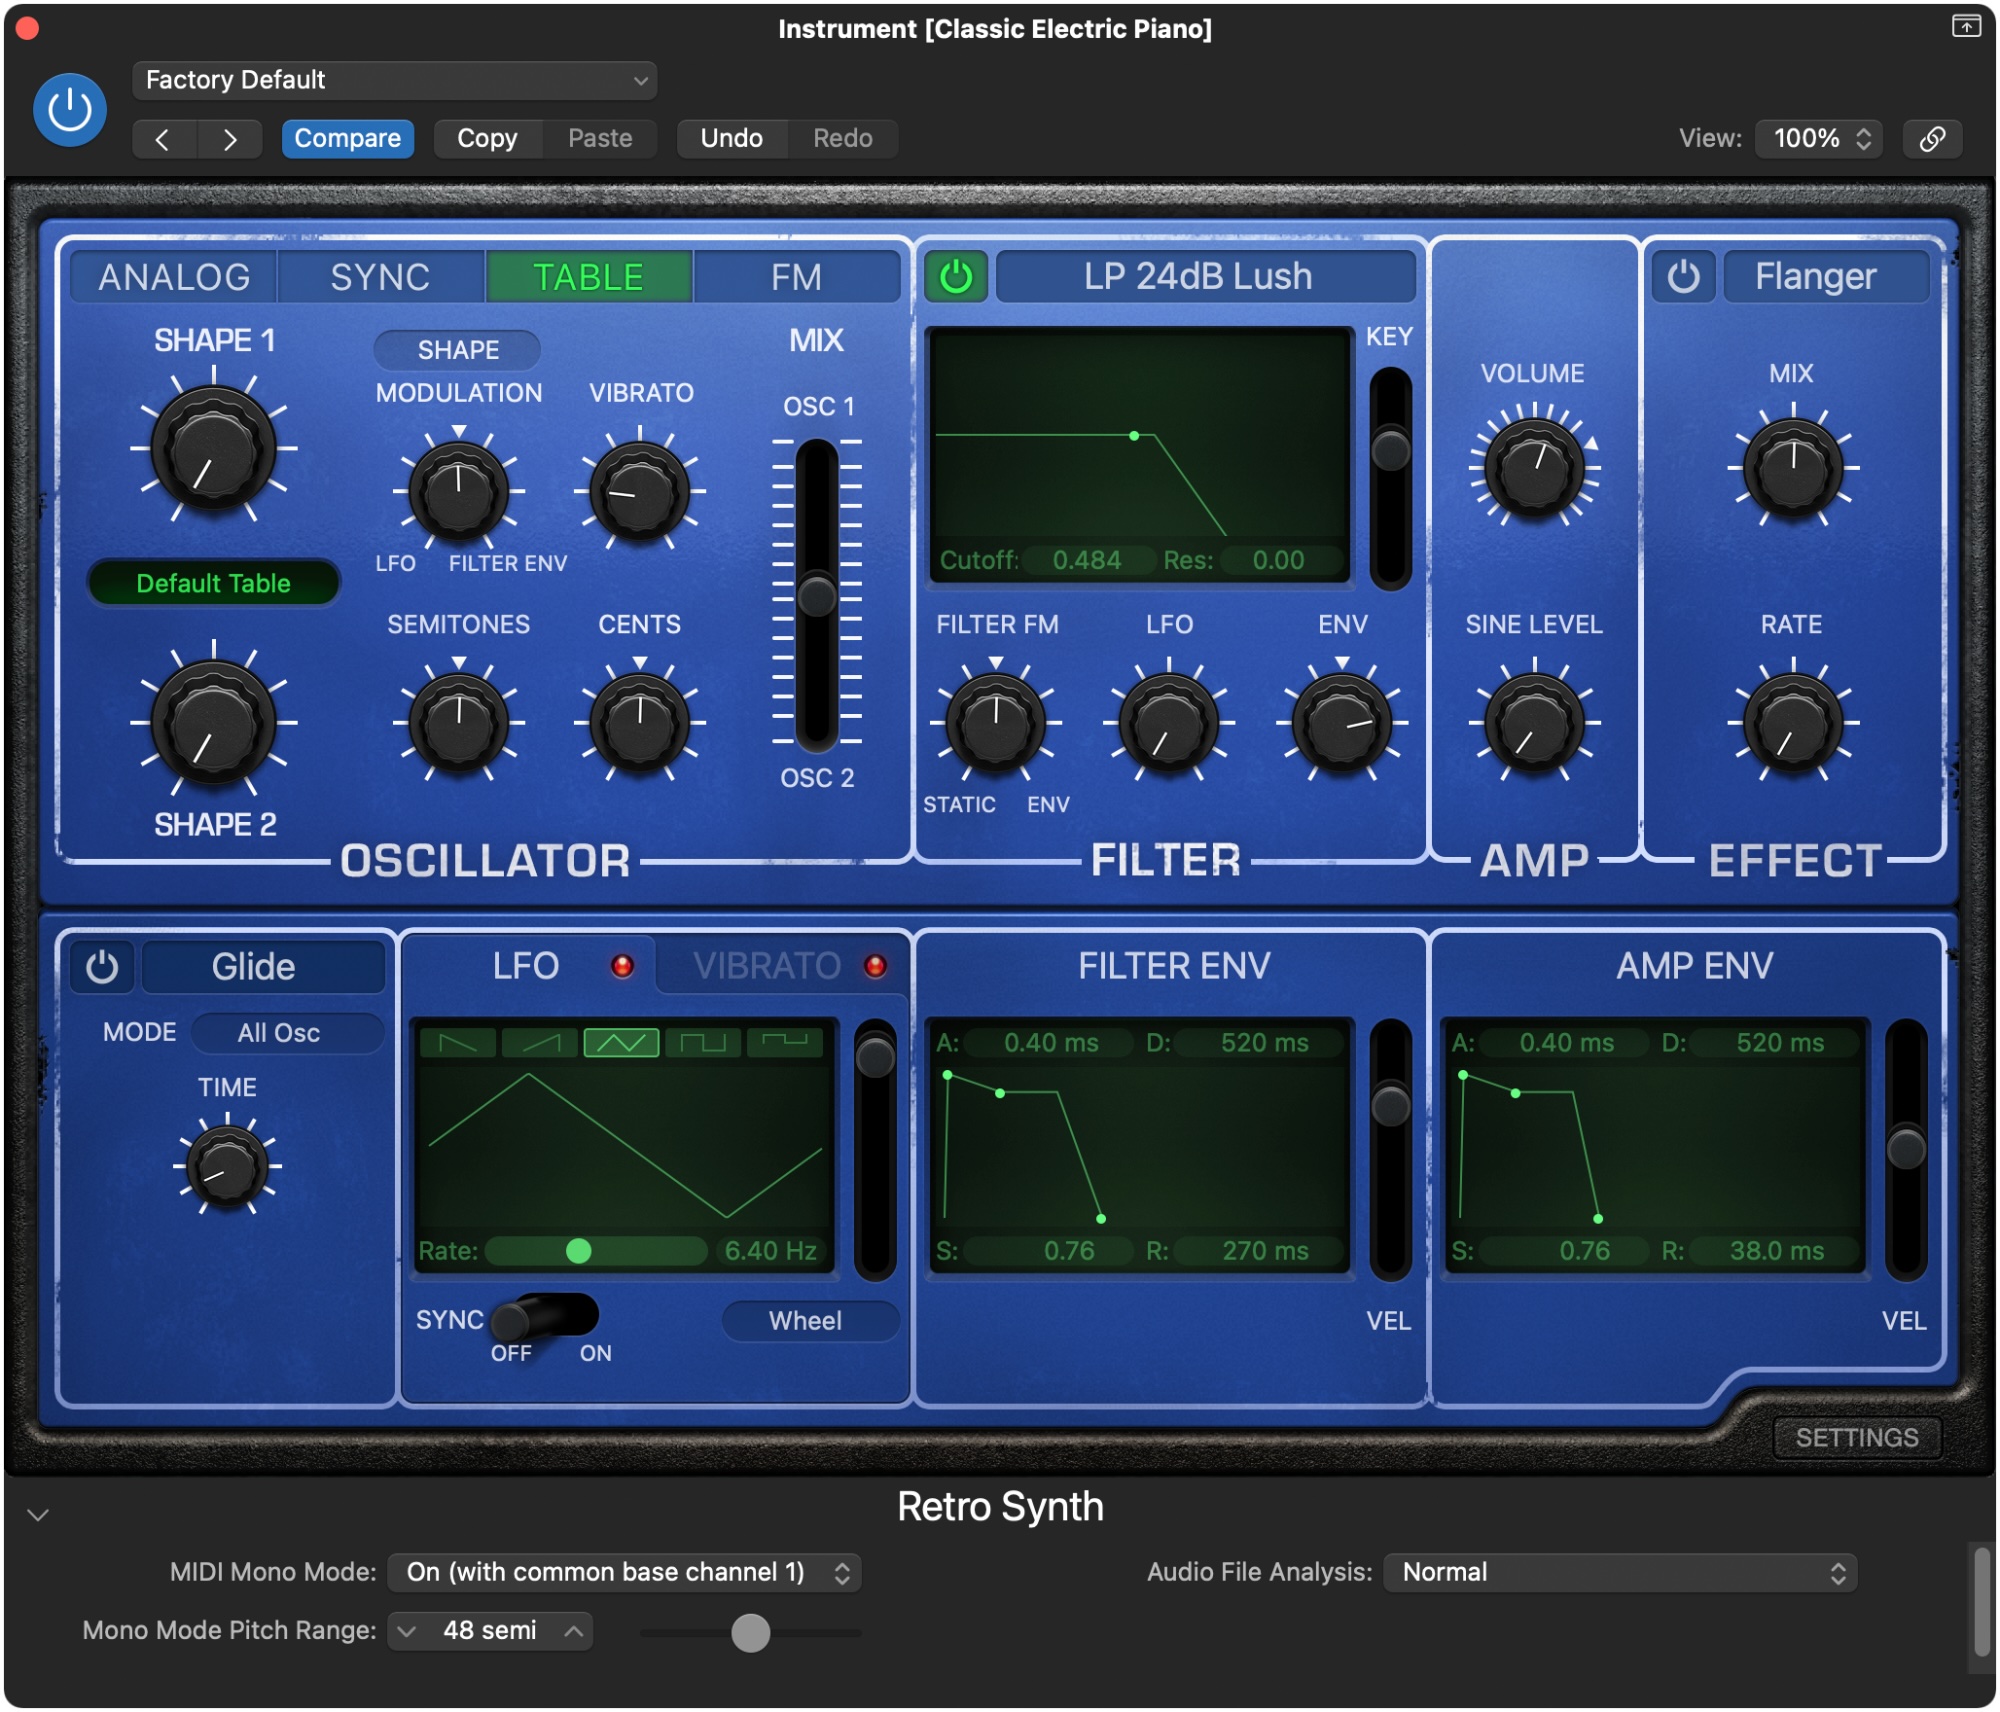Select the rising sawtooth LFO waveform
This screenshot has width=2000, height=1712.
point(540,1043)
